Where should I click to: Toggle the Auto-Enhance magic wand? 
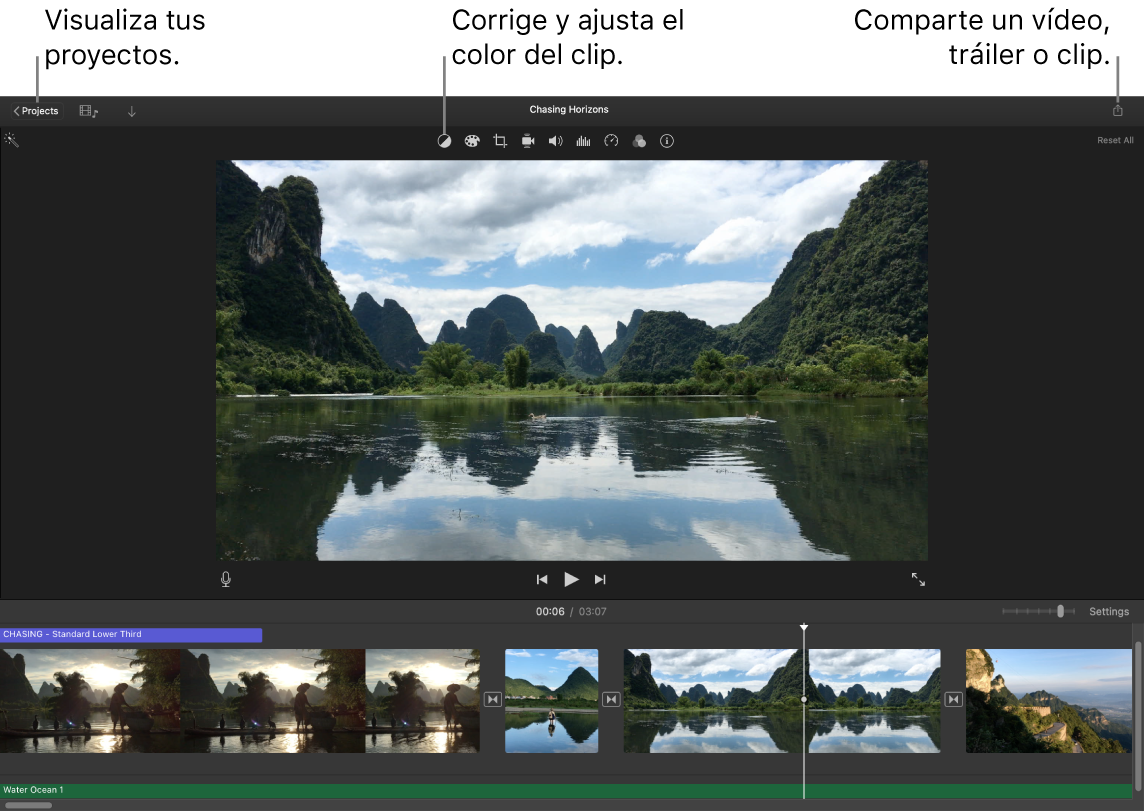coord(12,140)
